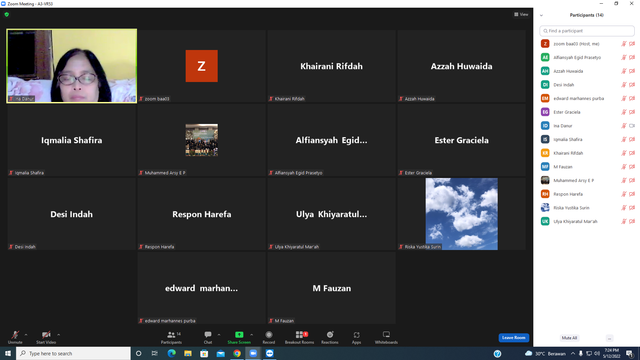Click the Mute All button

569,338
